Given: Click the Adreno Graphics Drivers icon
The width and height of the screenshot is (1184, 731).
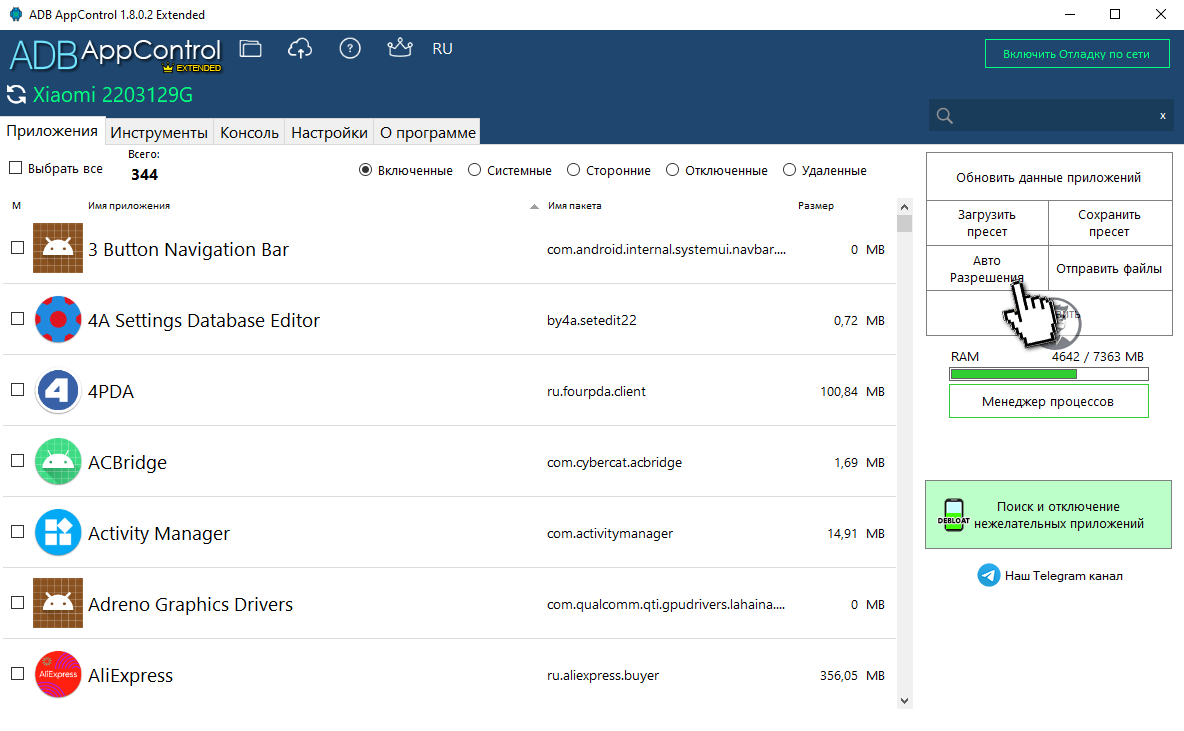Looking at the screenshot, I should tap(58, 603).
